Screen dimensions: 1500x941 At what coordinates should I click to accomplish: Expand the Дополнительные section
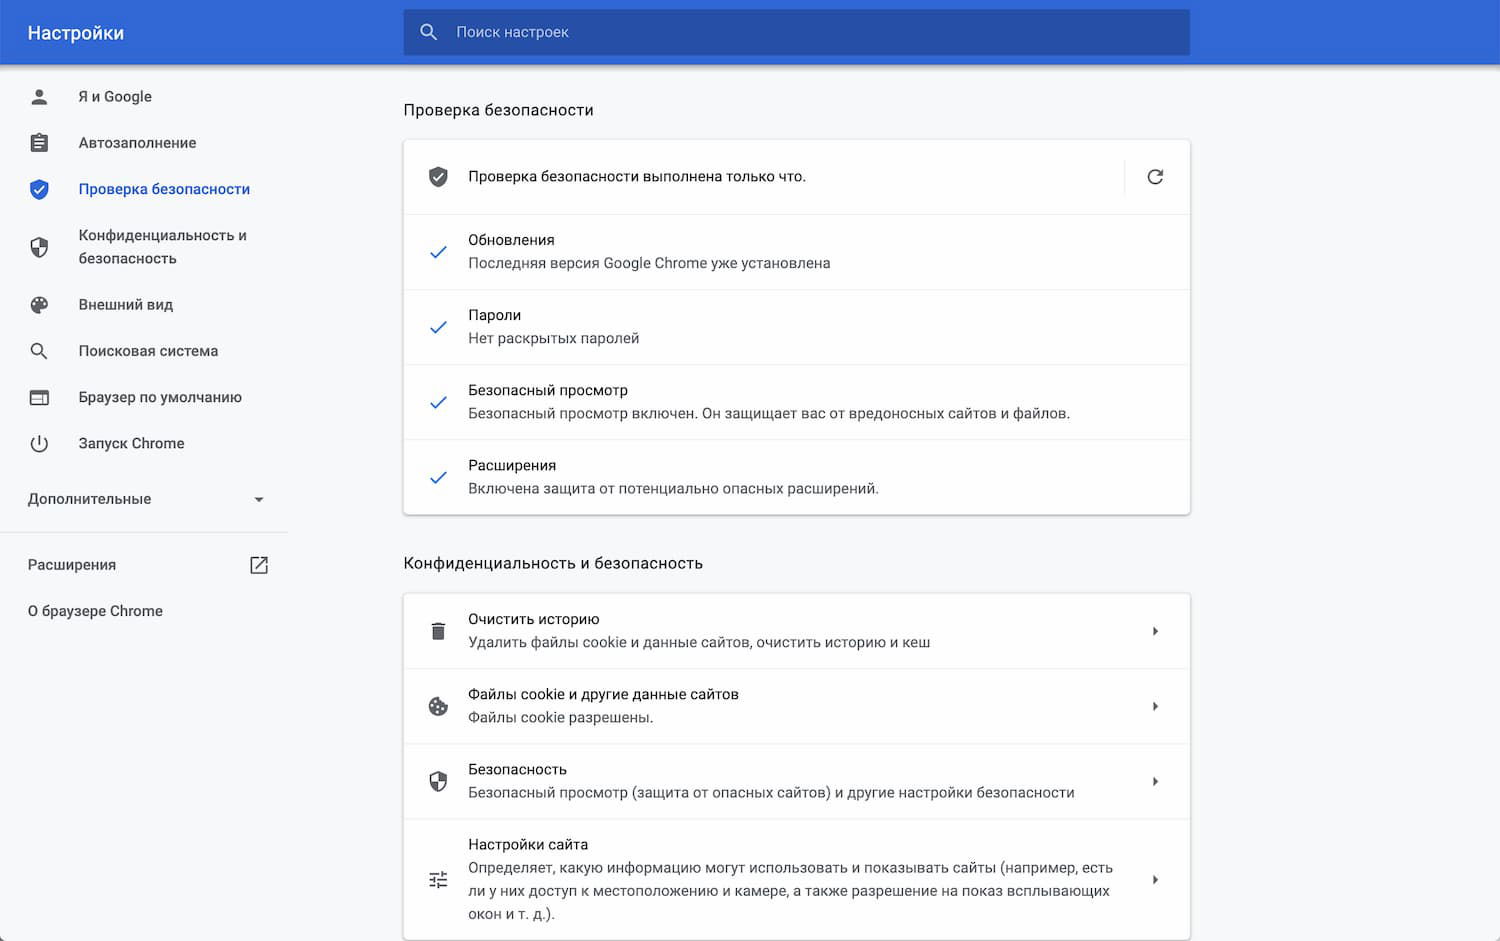click(259, 499)
